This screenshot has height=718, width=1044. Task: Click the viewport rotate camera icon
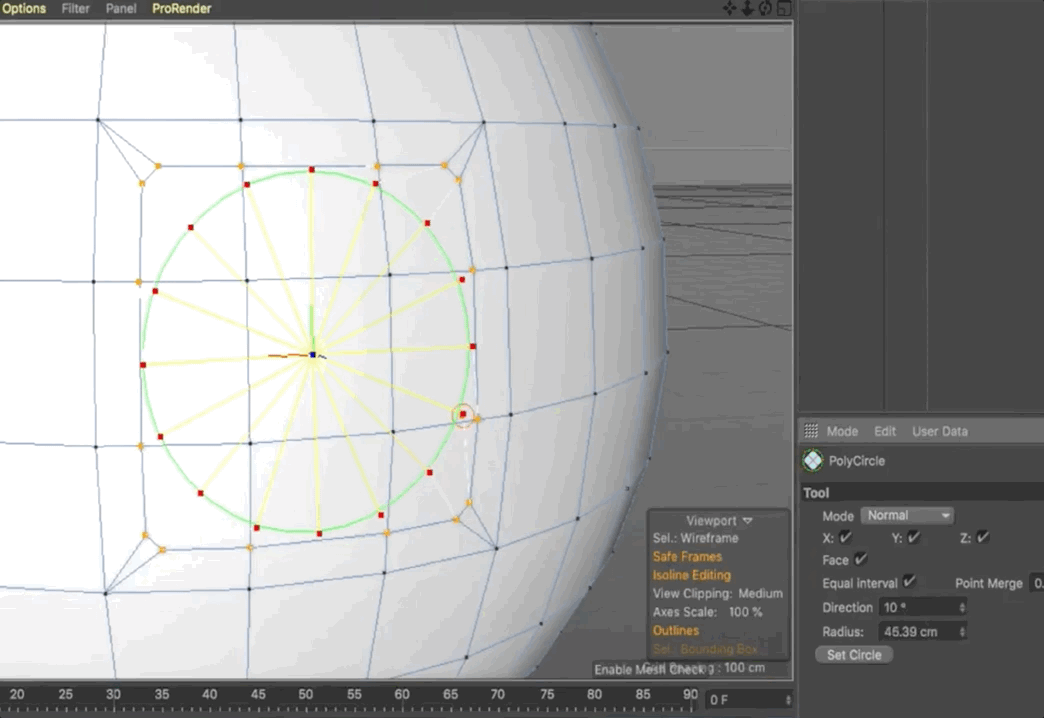pyautogui.click(x=765, y=8)
